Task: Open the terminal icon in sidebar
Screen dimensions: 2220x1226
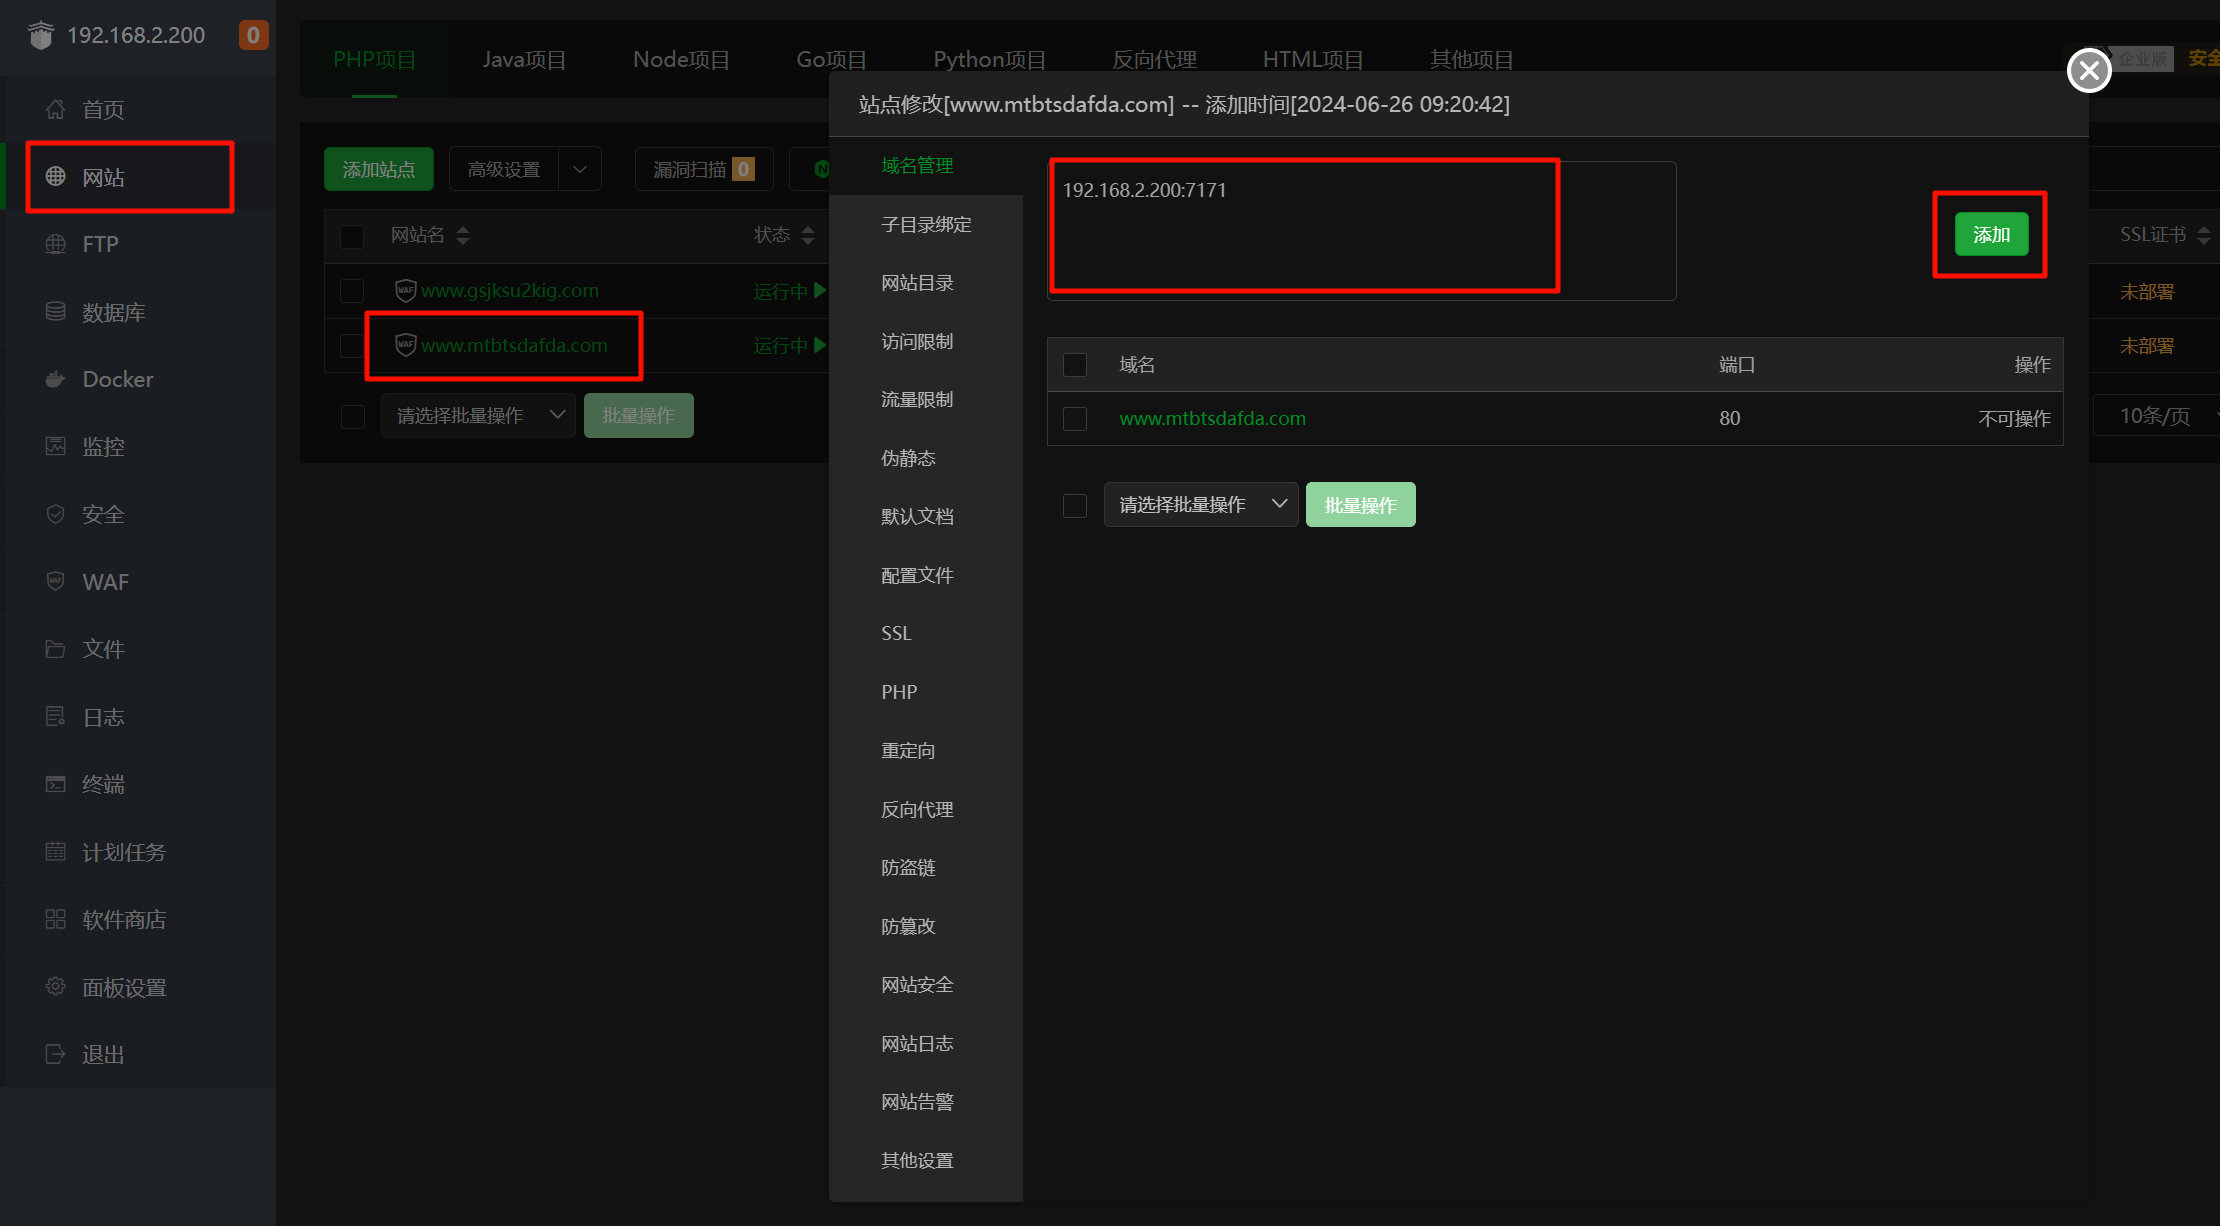Action: [x=56, y=784]
